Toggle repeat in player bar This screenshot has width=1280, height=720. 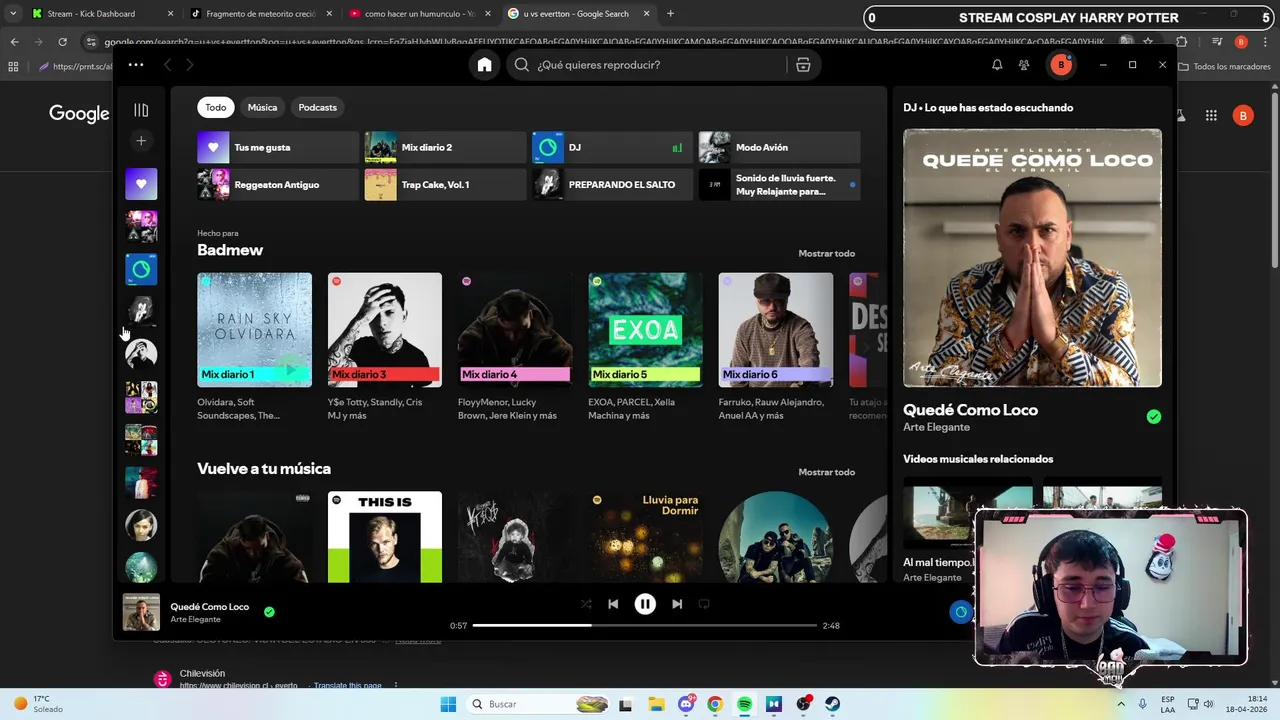click(704, 604)
